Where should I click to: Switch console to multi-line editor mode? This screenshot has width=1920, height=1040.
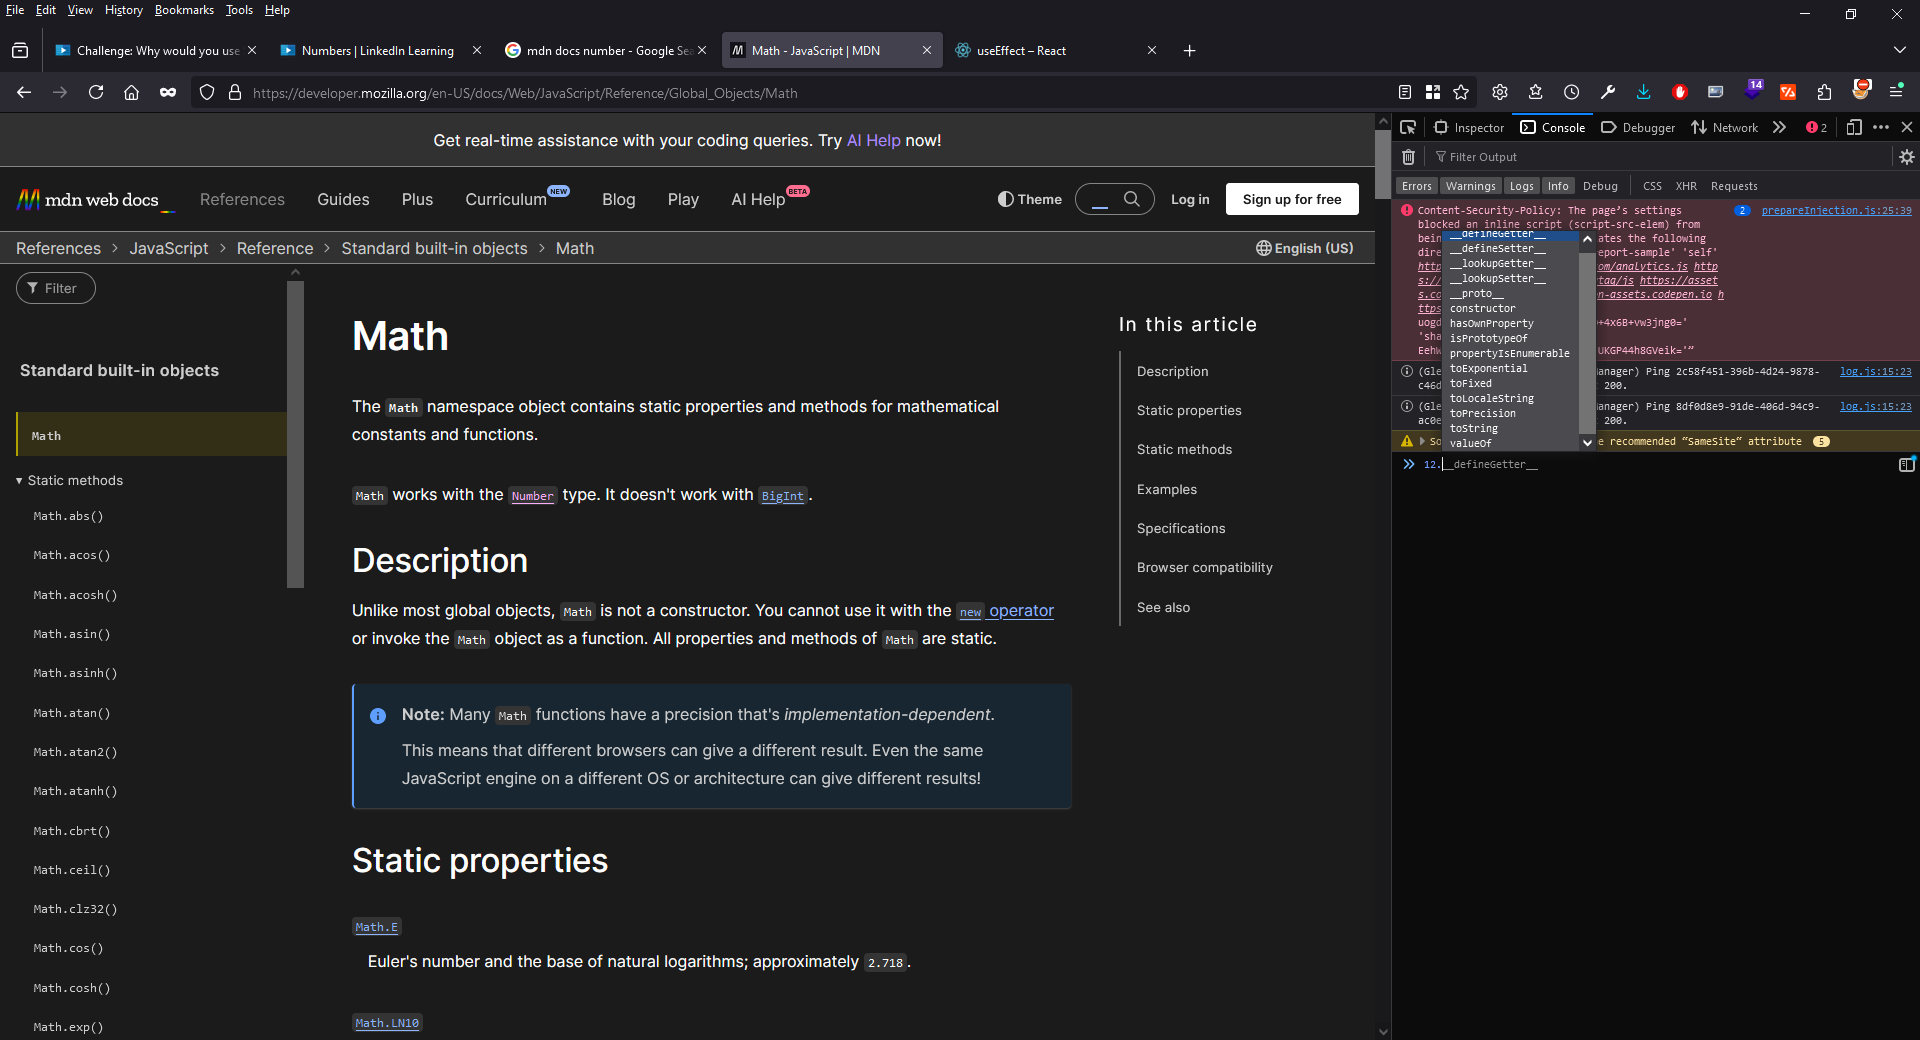(x=1907, y=464)
